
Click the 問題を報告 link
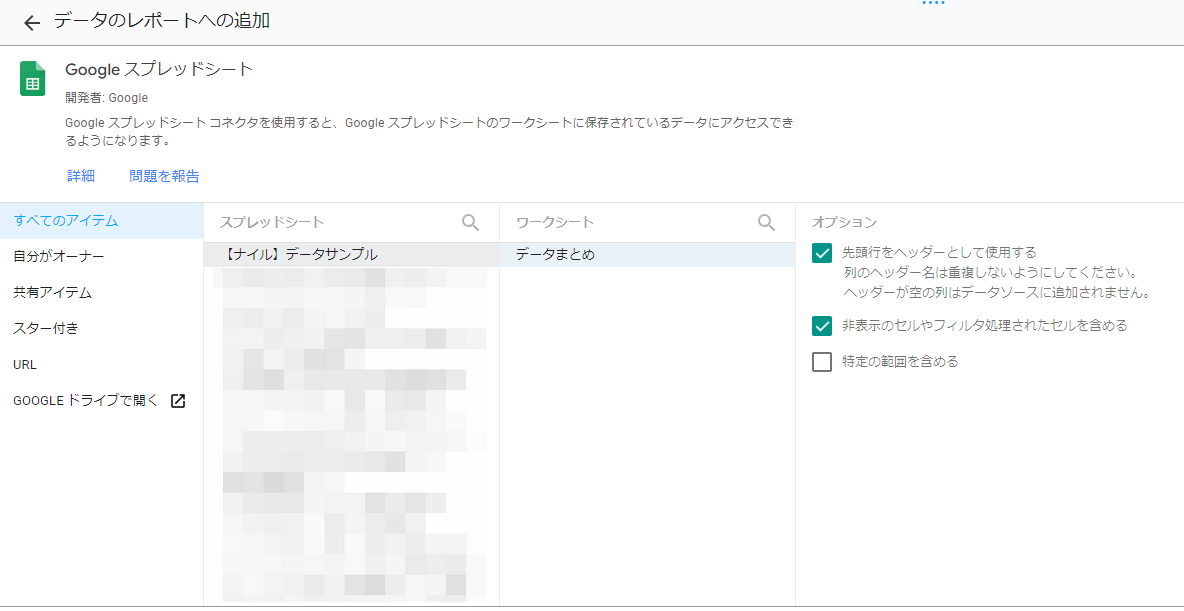(165, 176)
